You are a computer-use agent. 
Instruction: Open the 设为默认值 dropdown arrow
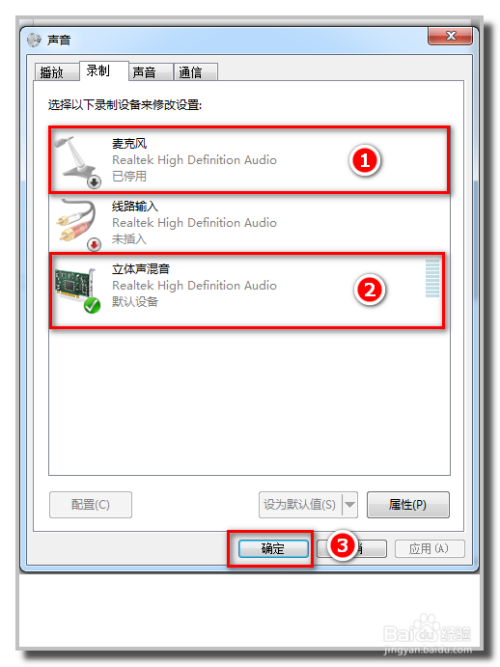coord(350,505)
